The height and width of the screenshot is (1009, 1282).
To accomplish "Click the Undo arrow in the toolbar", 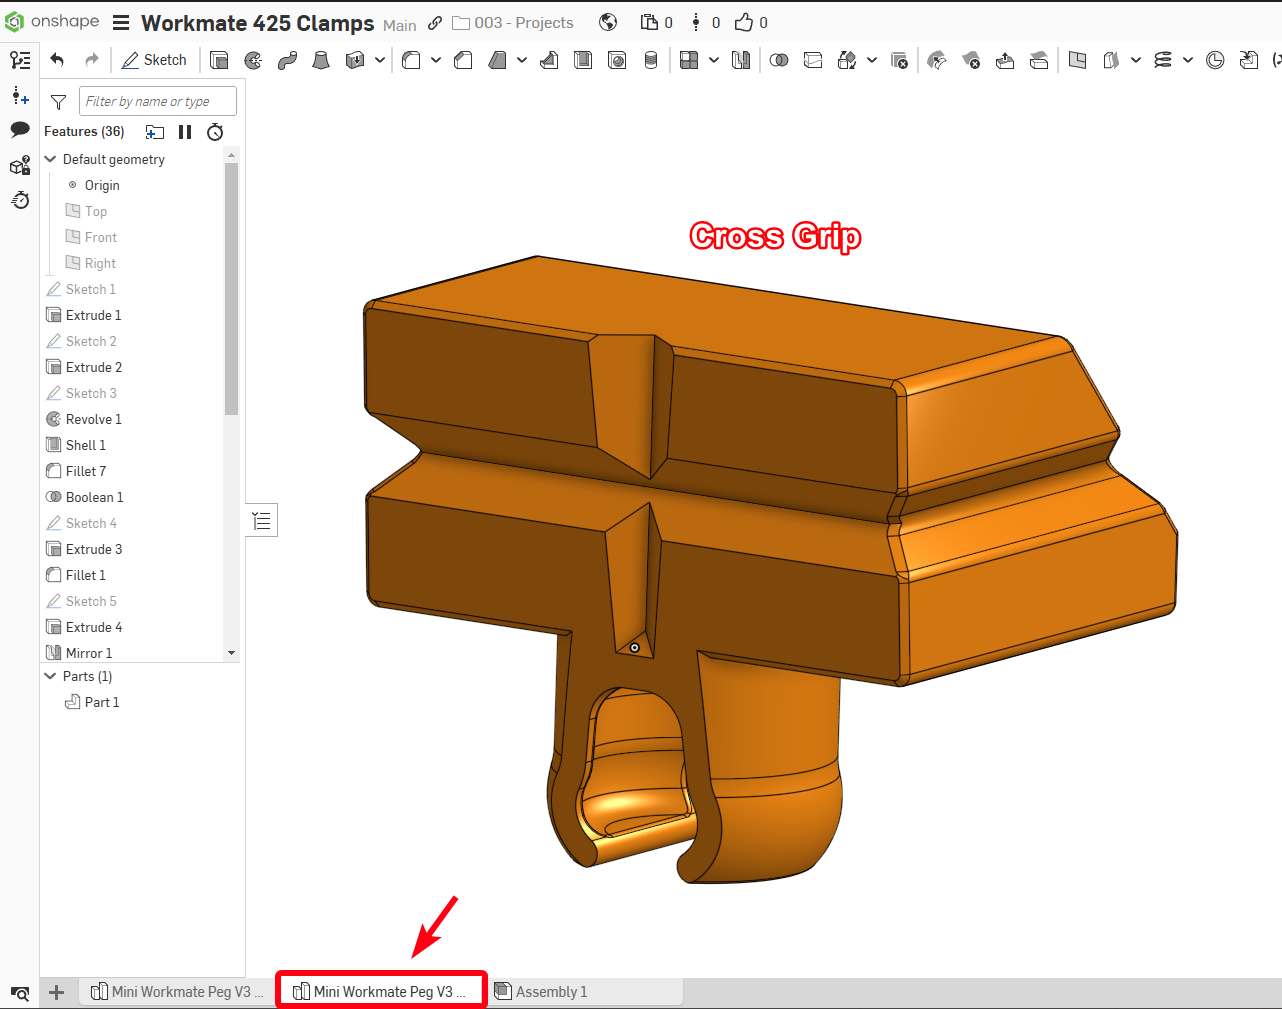I will (x=57, y=60).
